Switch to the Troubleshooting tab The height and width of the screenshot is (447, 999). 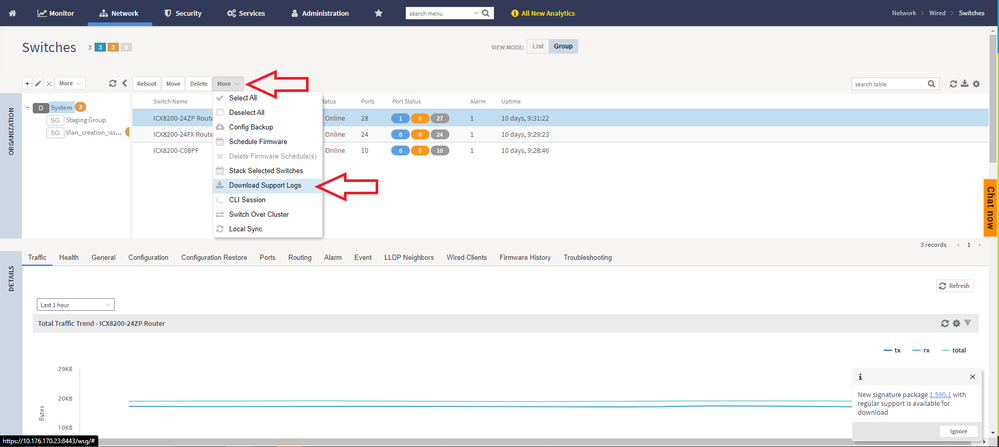(587, 257)
